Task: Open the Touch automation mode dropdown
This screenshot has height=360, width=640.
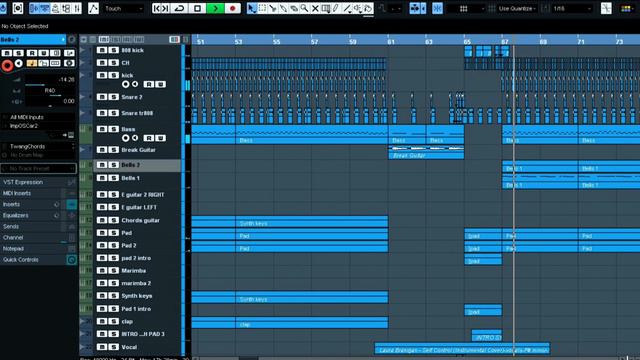Action: [x=124, y=8]
